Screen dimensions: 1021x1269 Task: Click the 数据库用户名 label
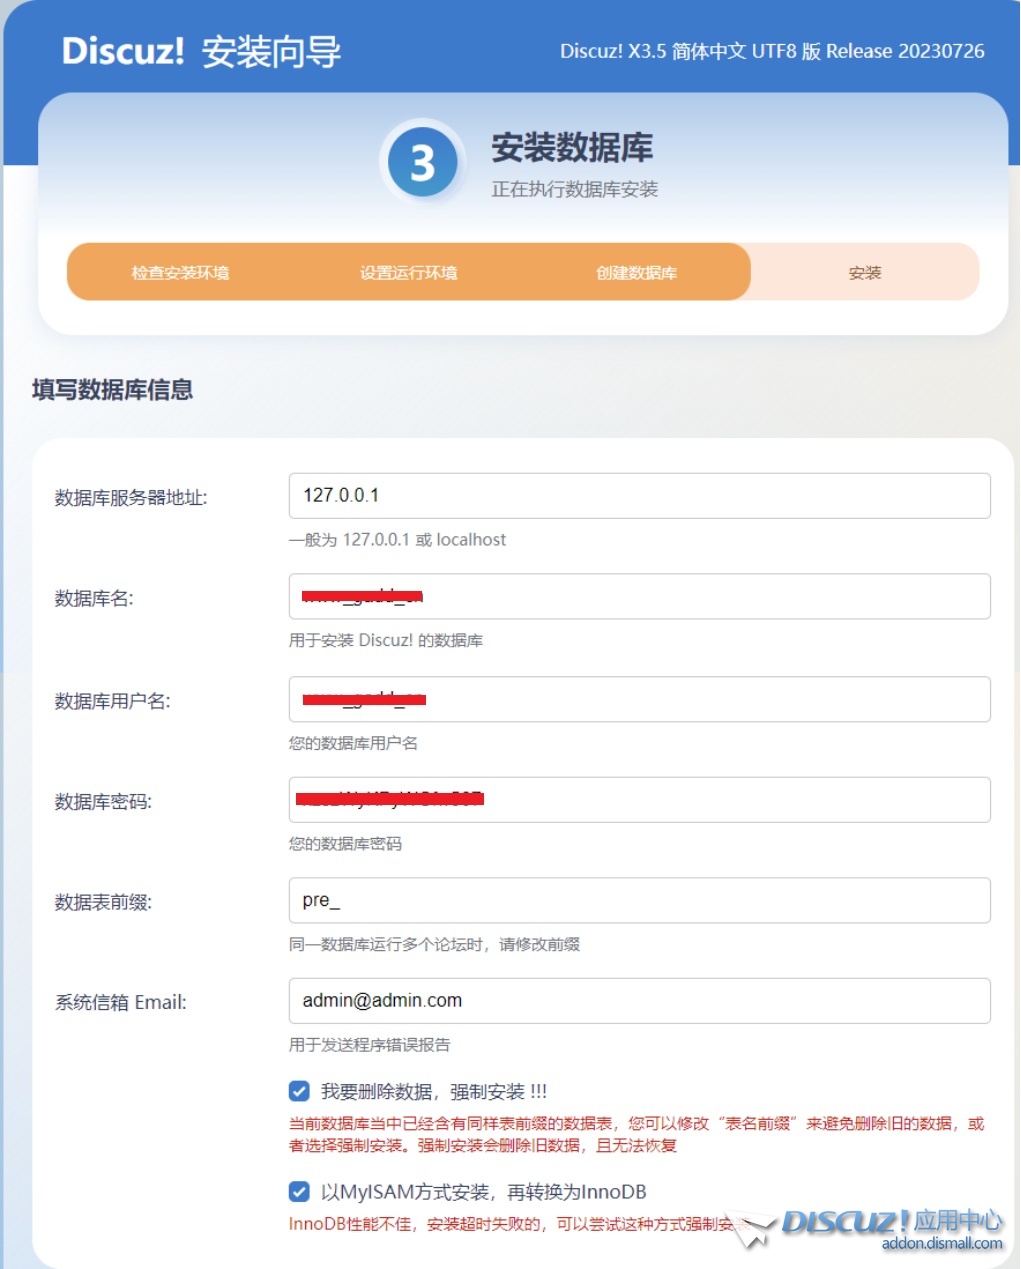(113, 701)
